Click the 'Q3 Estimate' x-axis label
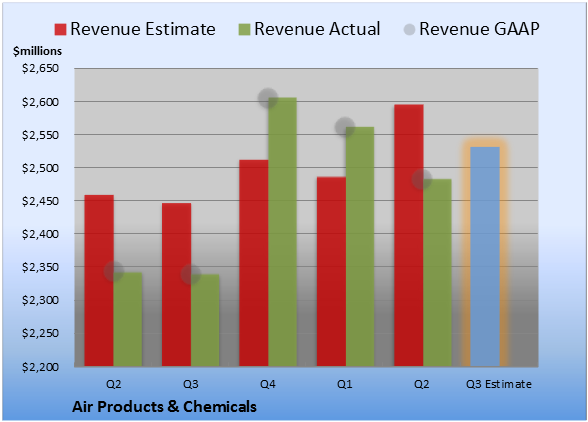 499,384
